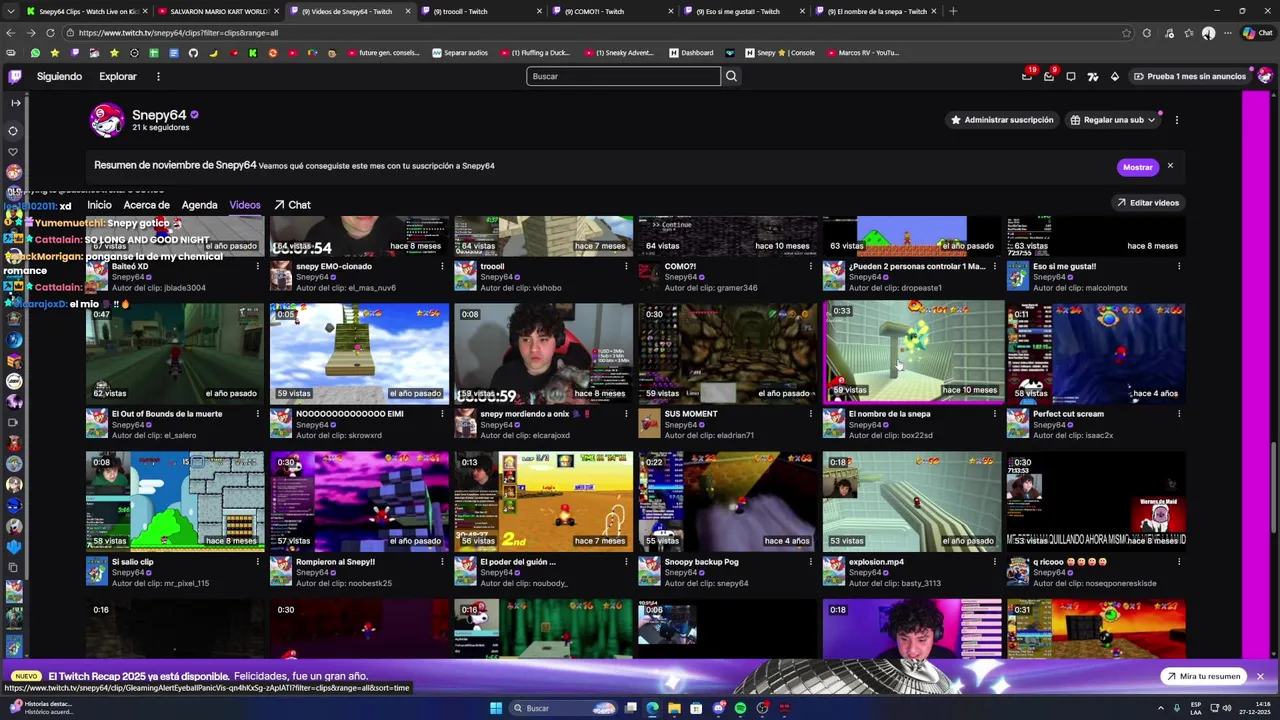
Task: Switch to the Inicio tab
Action: [99, 205]
